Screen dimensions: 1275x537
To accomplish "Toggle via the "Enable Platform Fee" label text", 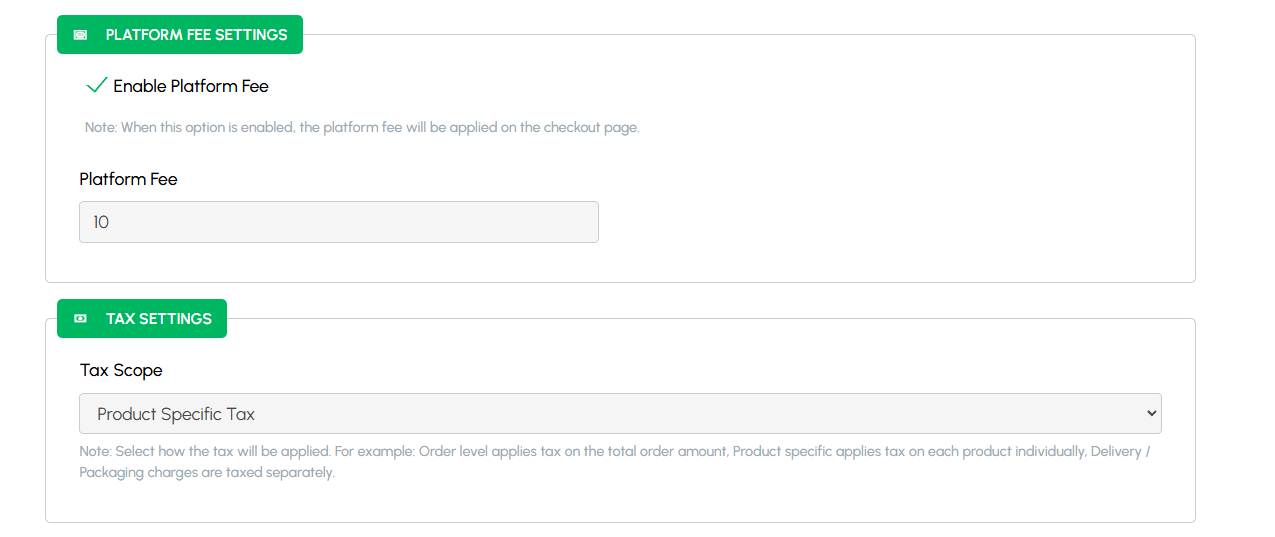I will point(190,86).
